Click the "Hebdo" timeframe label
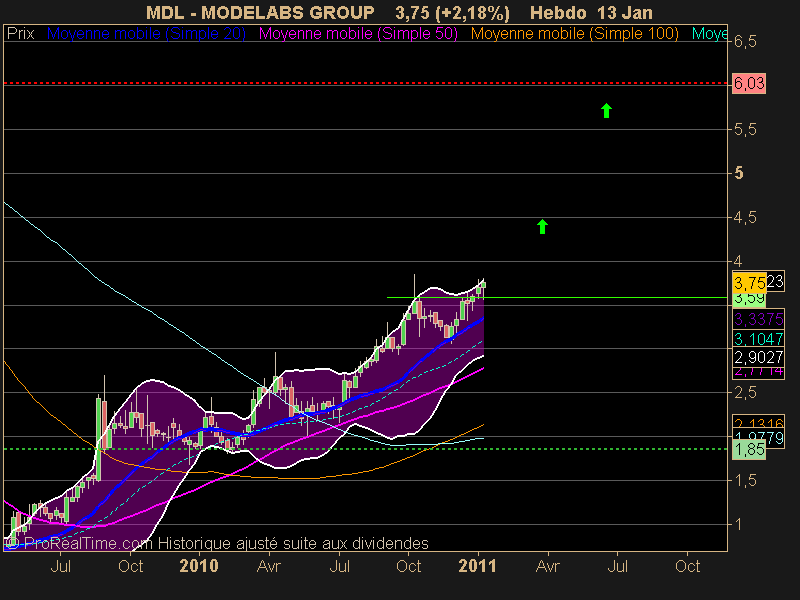This screenshot has width=800, height=600. pyautogui.click(x=558, y=12)
